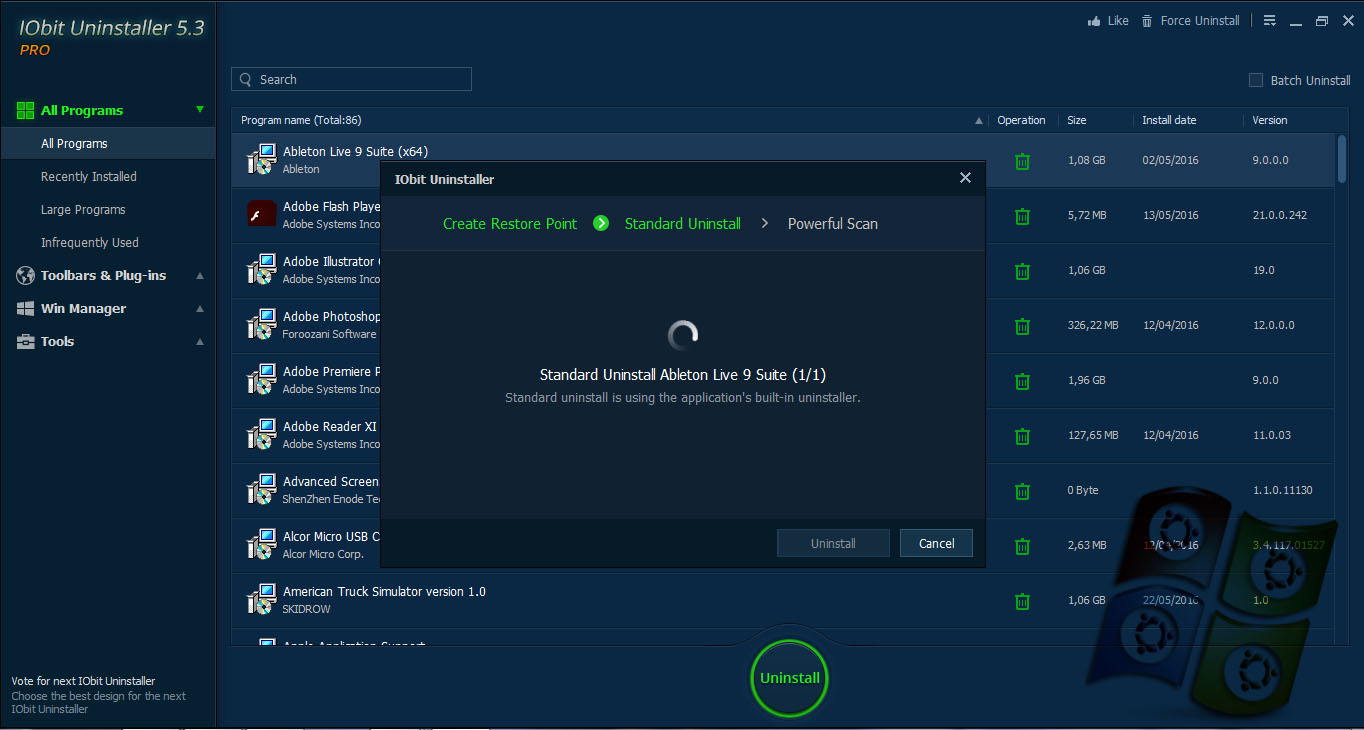Expand the Toolbars & Plug-ins section arrow
The height and width of the screenshot is (730, 1364).
(200, 276)
